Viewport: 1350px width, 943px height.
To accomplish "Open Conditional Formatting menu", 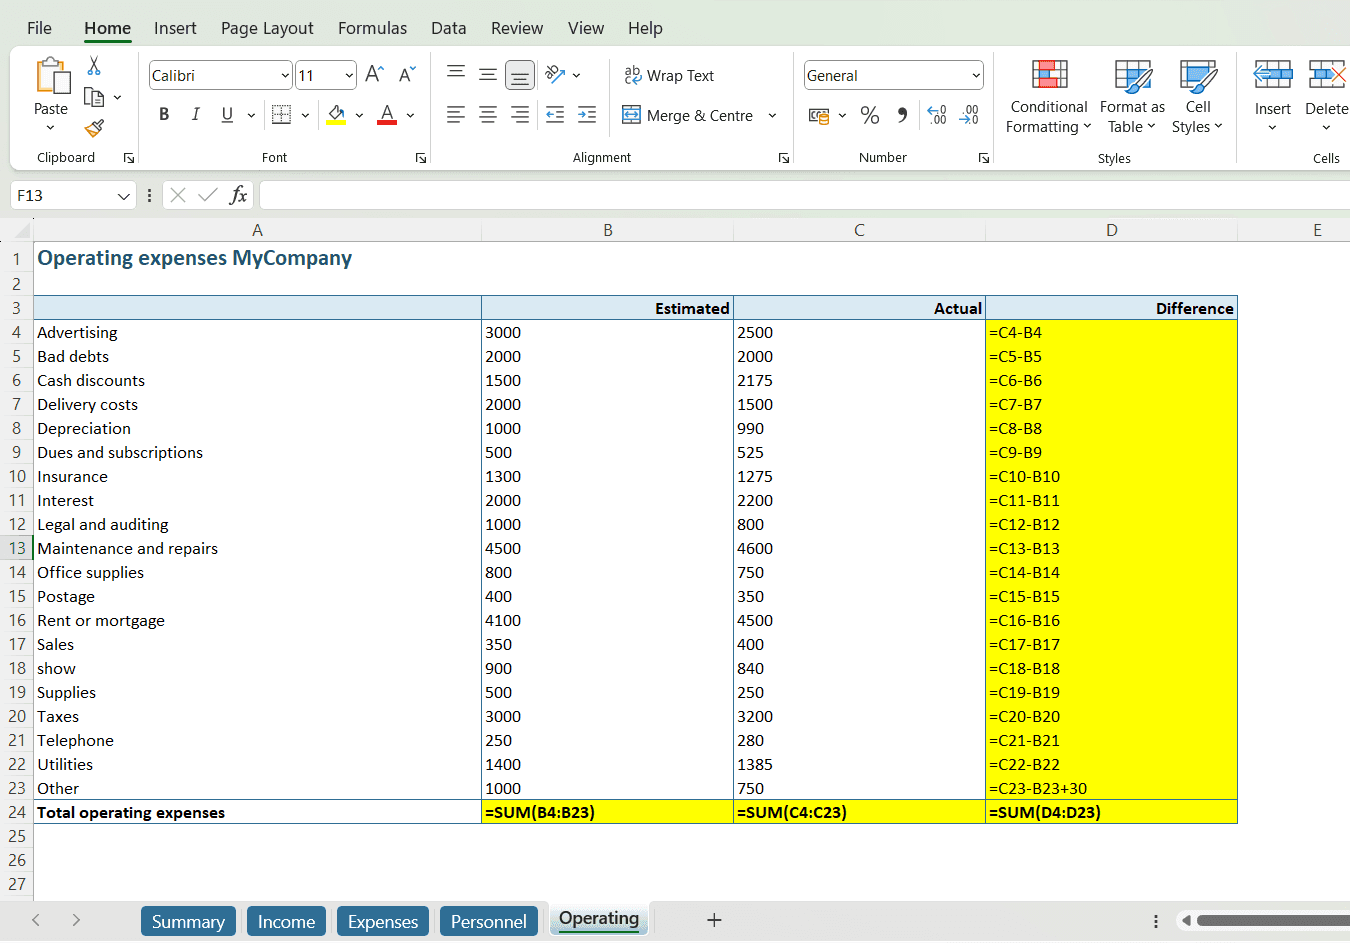I will click(1048, 97).
